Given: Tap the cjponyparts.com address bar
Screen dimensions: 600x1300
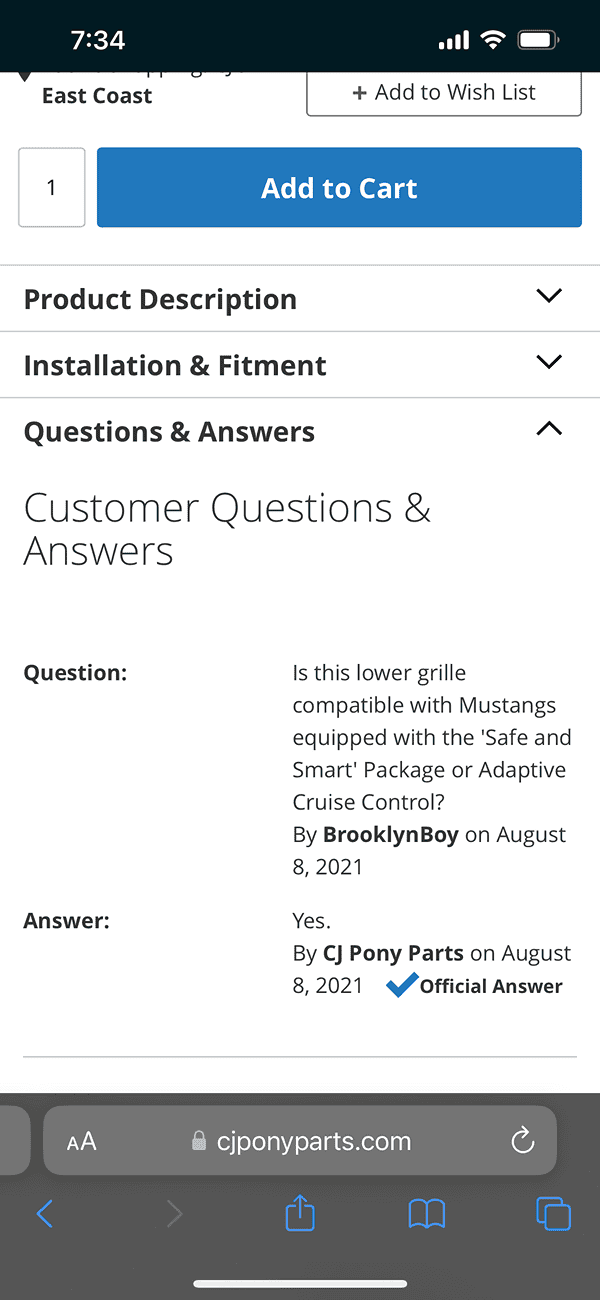Looking at the screenshot, I should 300,1141.
